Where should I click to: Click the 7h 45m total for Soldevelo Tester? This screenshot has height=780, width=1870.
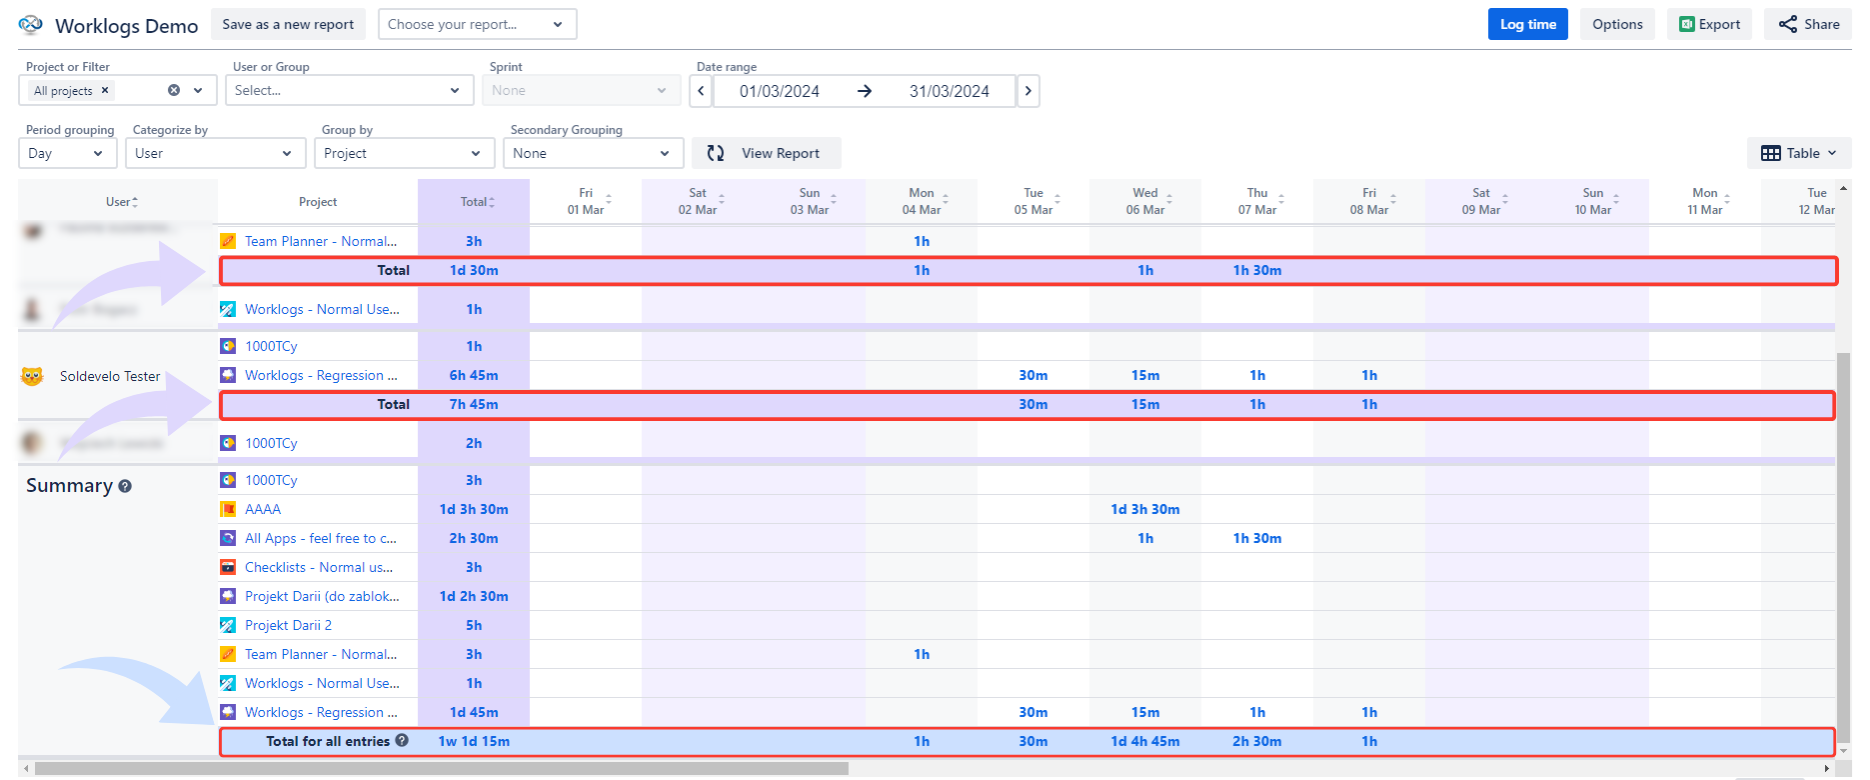point(474,404)
